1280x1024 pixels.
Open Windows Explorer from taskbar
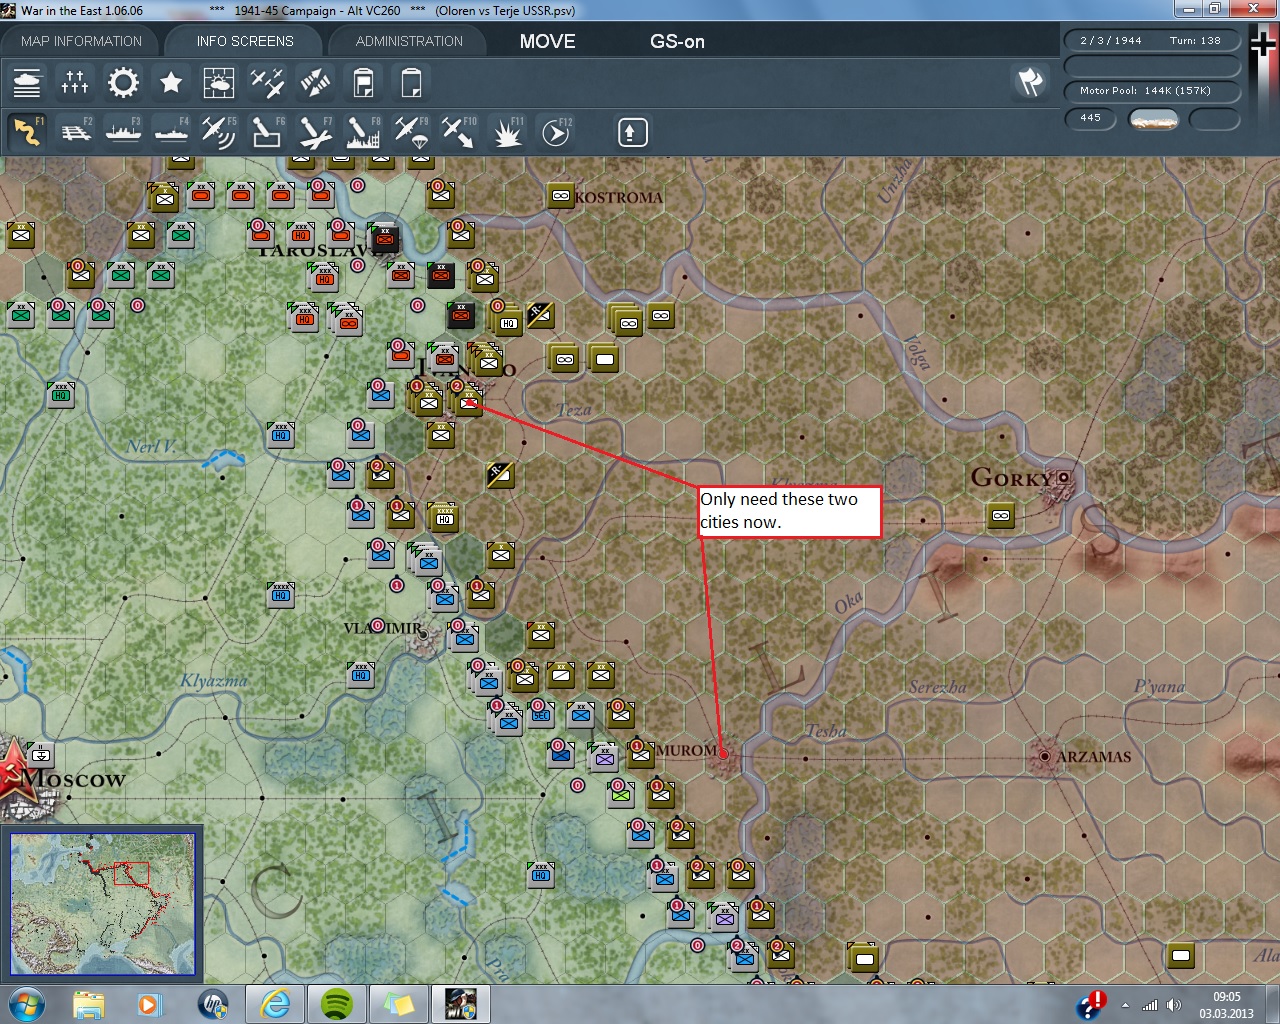(88, 1003)
